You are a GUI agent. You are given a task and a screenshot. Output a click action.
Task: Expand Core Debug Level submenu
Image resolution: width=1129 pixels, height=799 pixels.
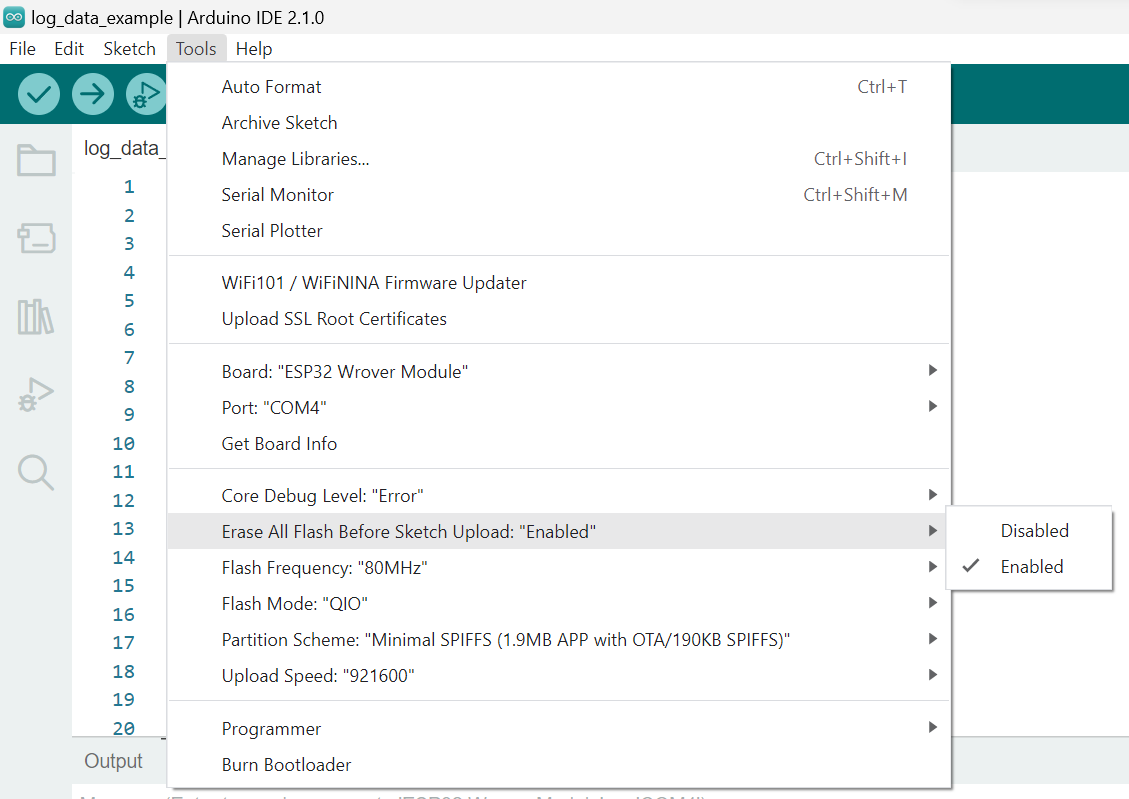(559, 495)
